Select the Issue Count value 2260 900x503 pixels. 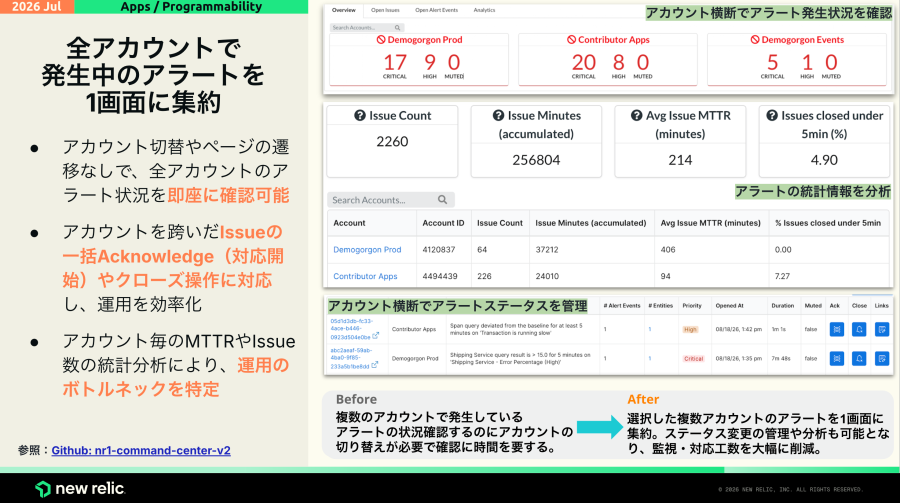(x=393, y=141)
